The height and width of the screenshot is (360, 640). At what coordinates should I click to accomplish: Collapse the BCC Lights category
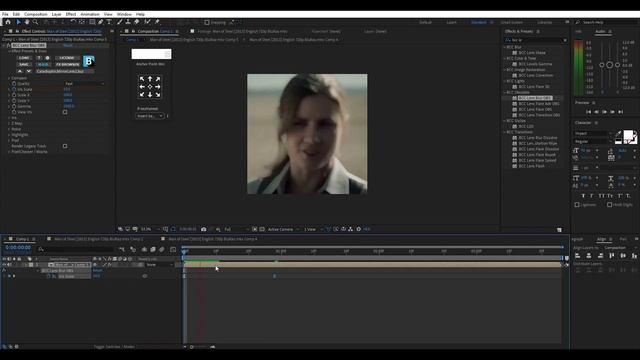(x=504, y=81)
